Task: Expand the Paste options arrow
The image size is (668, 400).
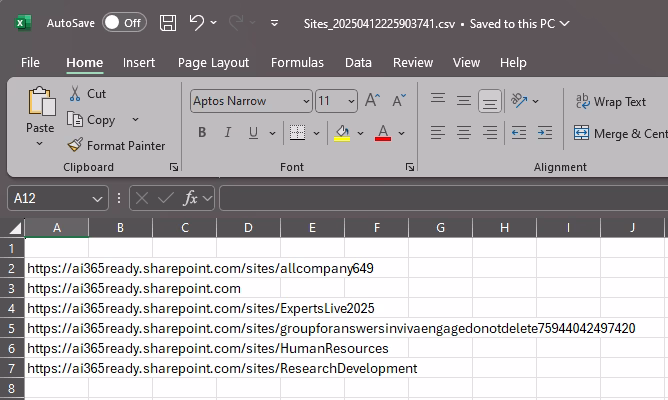Action: 40,144
